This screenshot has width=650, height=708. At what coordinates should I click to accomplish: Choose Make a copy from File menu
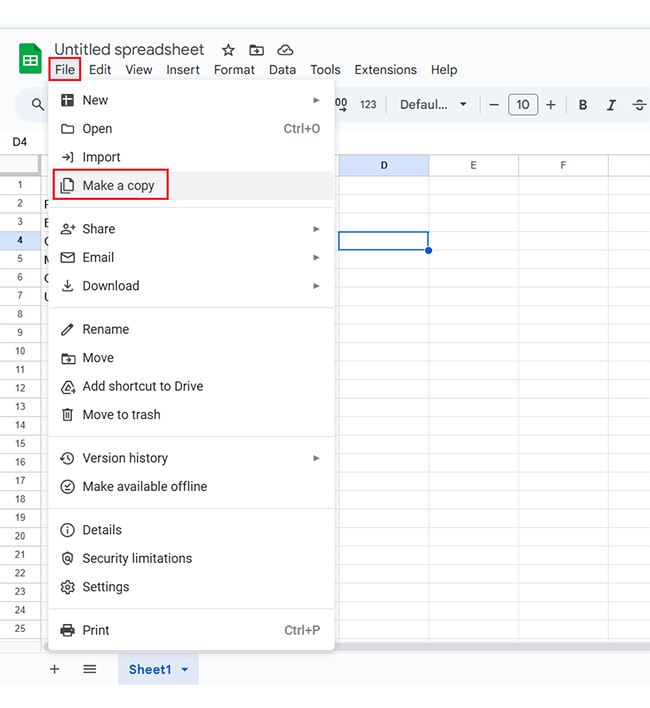pos(118,186)
